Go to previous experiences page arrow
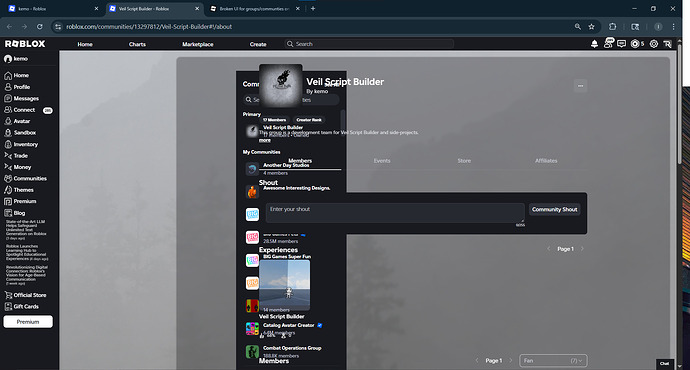 548,249
